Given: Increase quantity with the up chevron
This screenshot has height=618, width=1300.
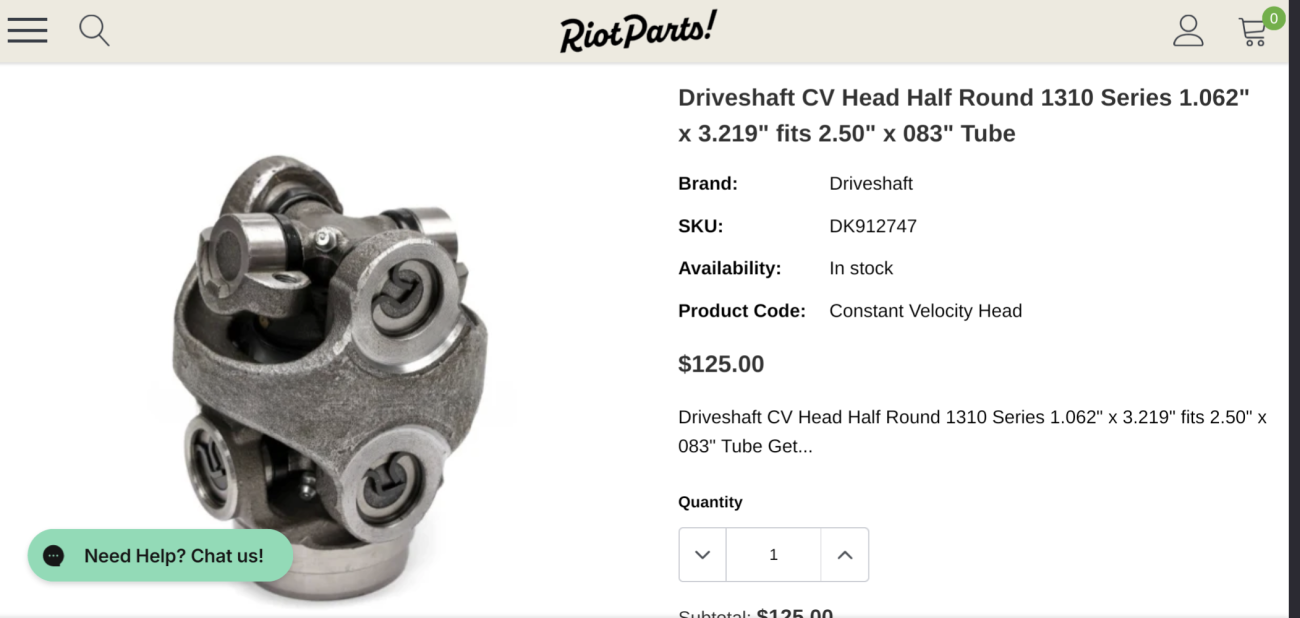Looking at the screenshot, I should pyautogui.click(x=845, y=555).
